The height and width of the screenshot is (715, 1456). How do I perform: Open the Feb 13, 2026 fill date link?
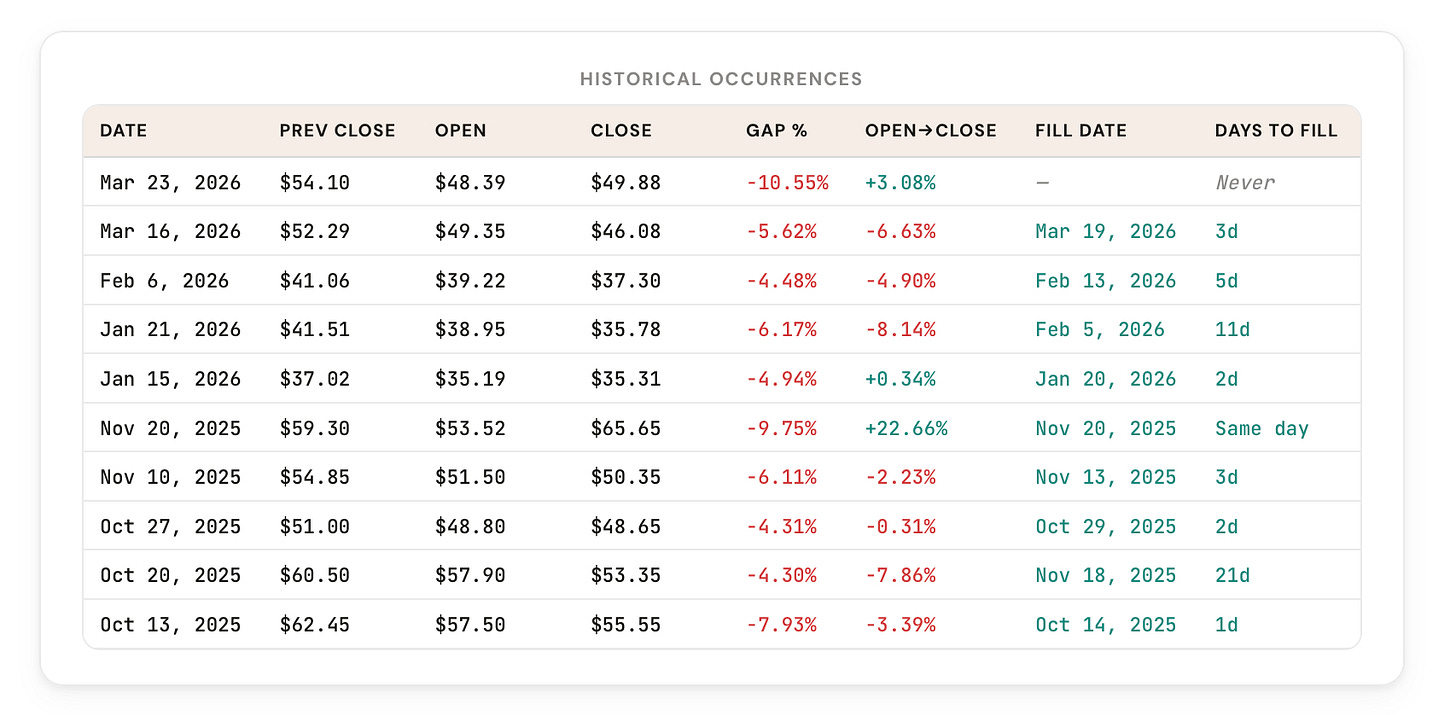(x=1106, y=280)
